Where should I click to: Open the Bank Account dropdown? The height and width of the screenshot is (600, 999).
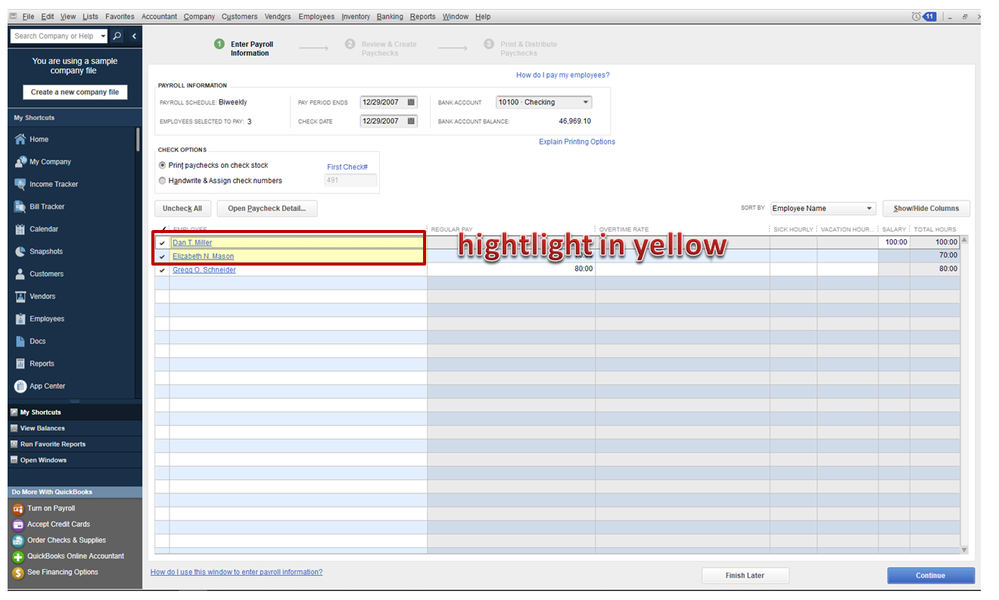543,102
